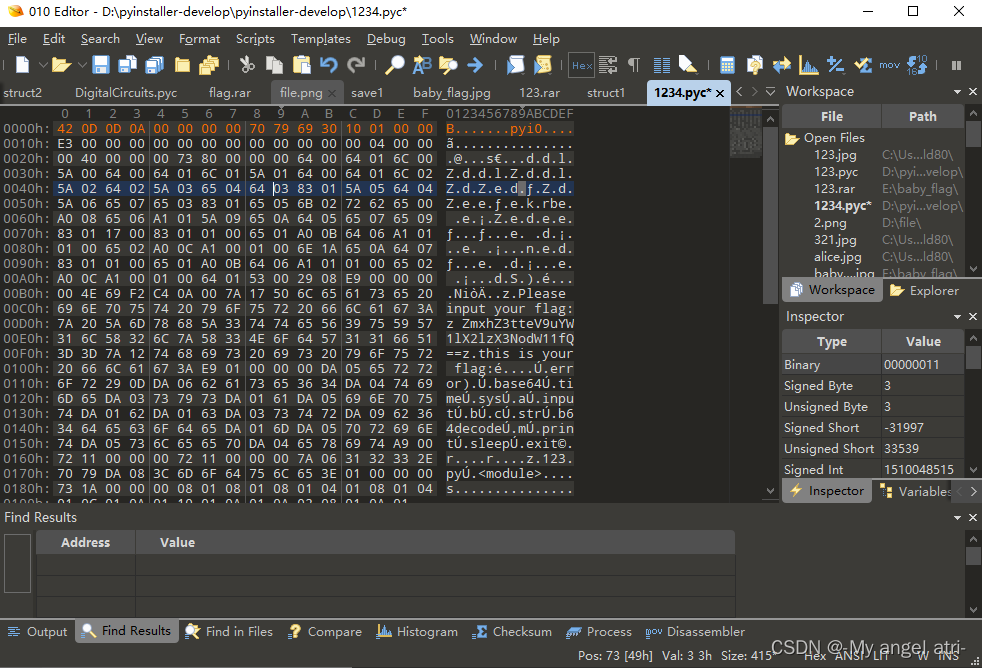This screenshot has width=982, height=668.
Task: Expand the New file dropdown arrow
Action: pyautogui.click(x=43, y=64)
